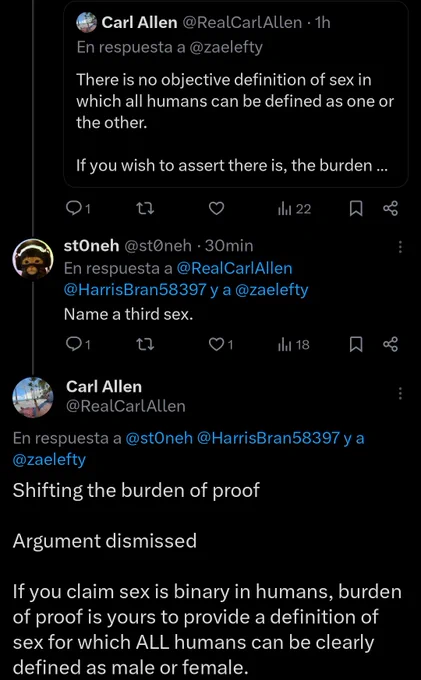Open more options menu for st0neh's tweet
Image resolution: width=421 pixels, height=680 pixels.
[400, 247]
